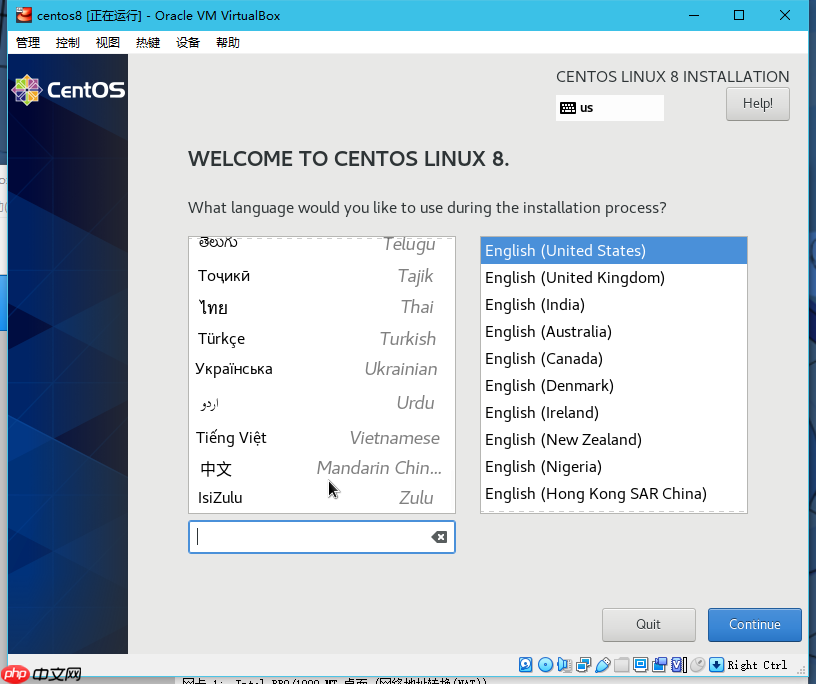Click the Help! button

pos(757,103)
